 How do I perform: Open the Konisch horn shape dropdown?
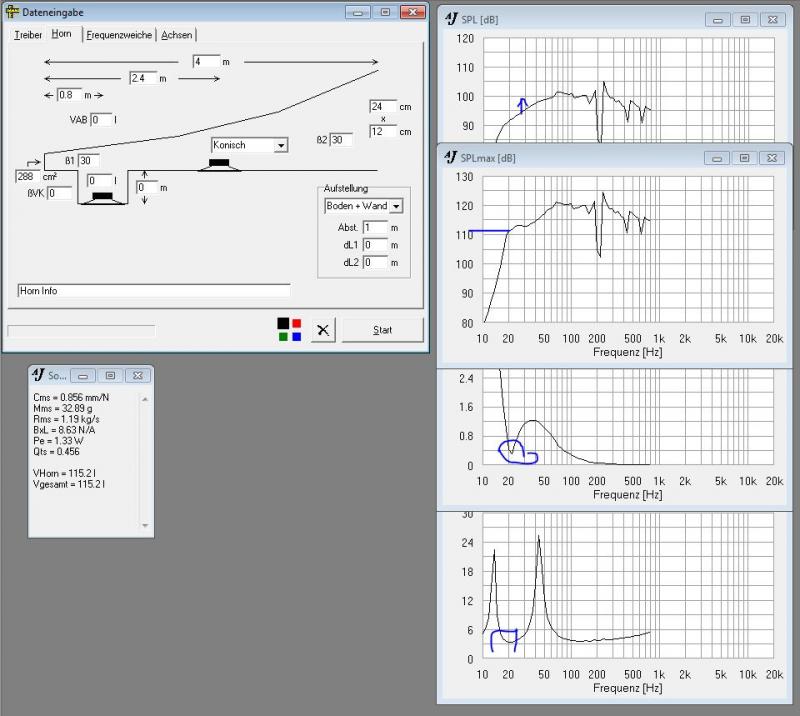point(280,145)
